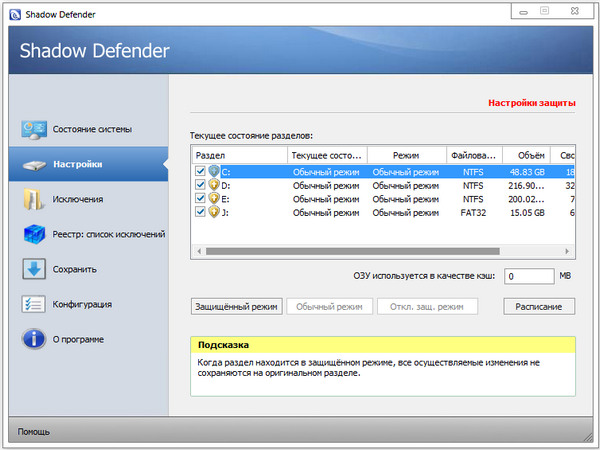Click the Состояние системы monitor icon

[33, 129]
